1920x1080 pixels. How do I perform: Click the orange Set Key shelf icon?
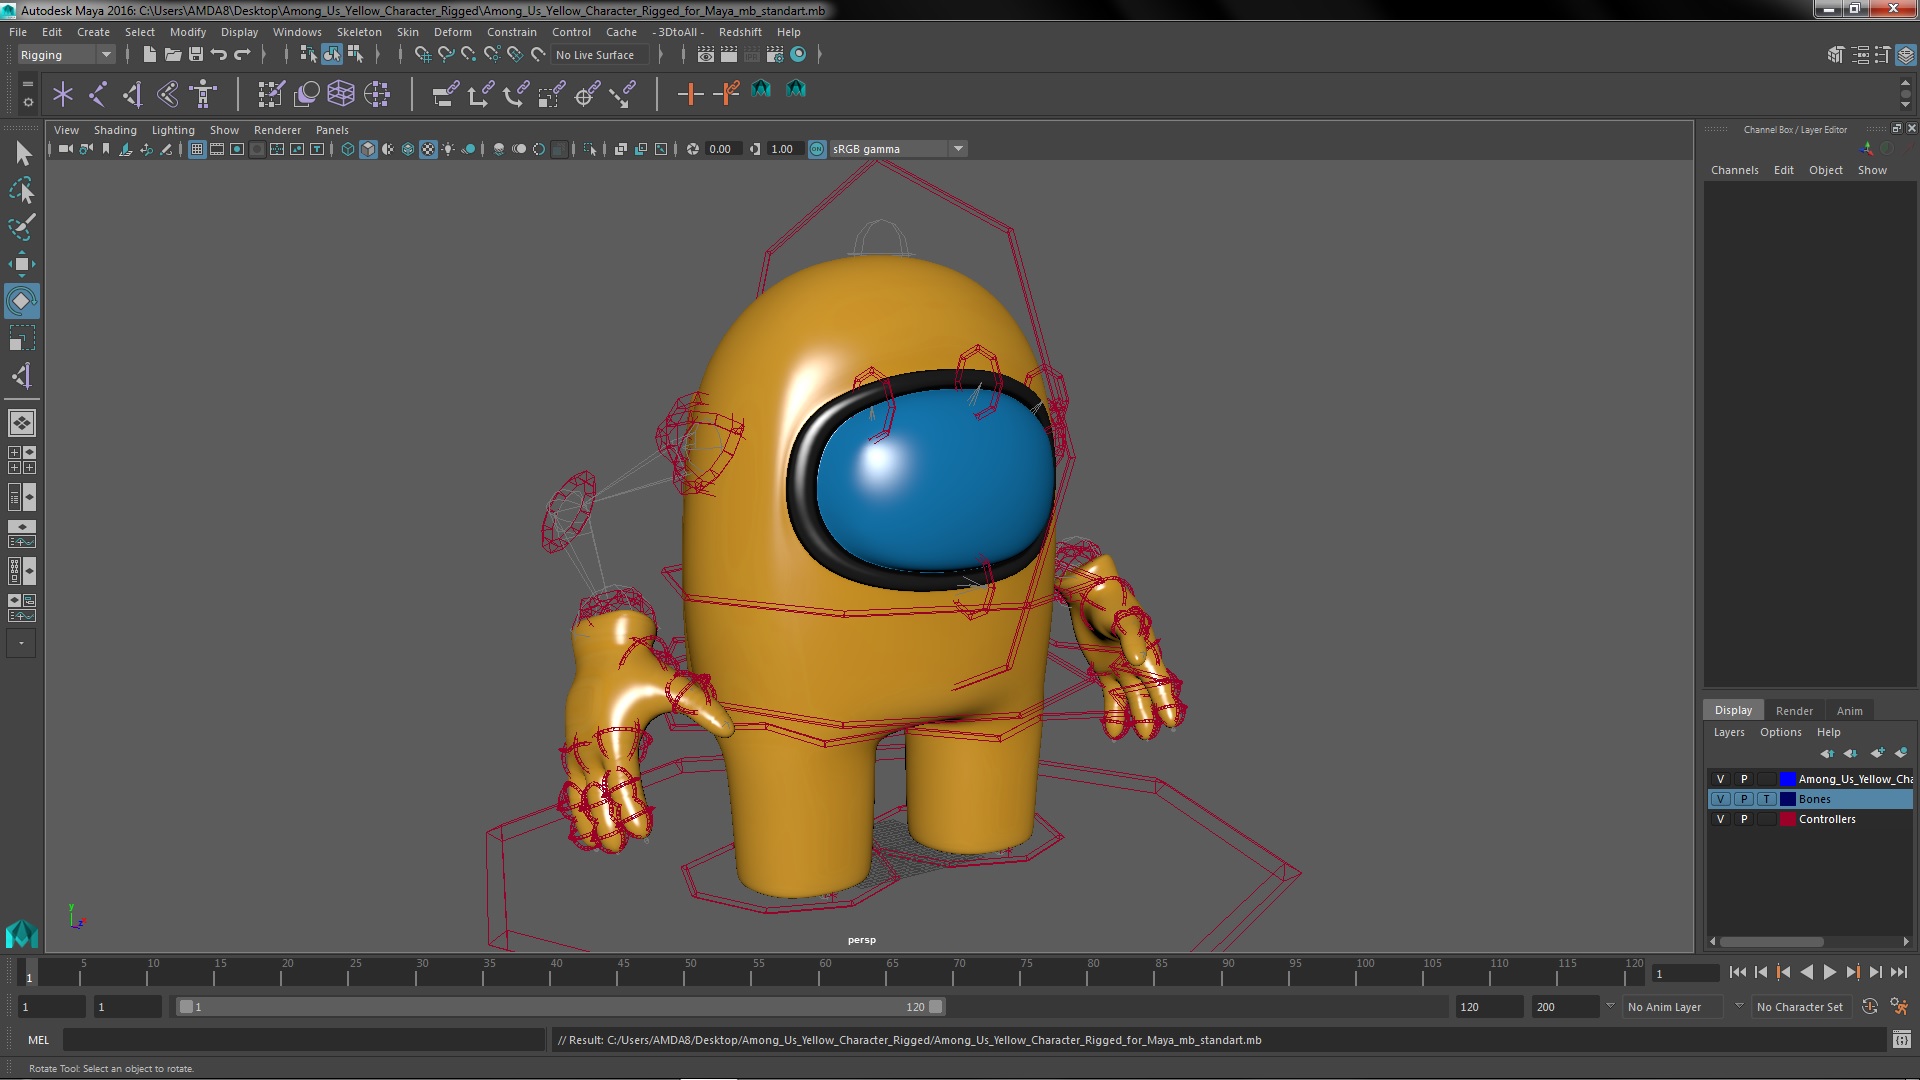tap(690, 94)
